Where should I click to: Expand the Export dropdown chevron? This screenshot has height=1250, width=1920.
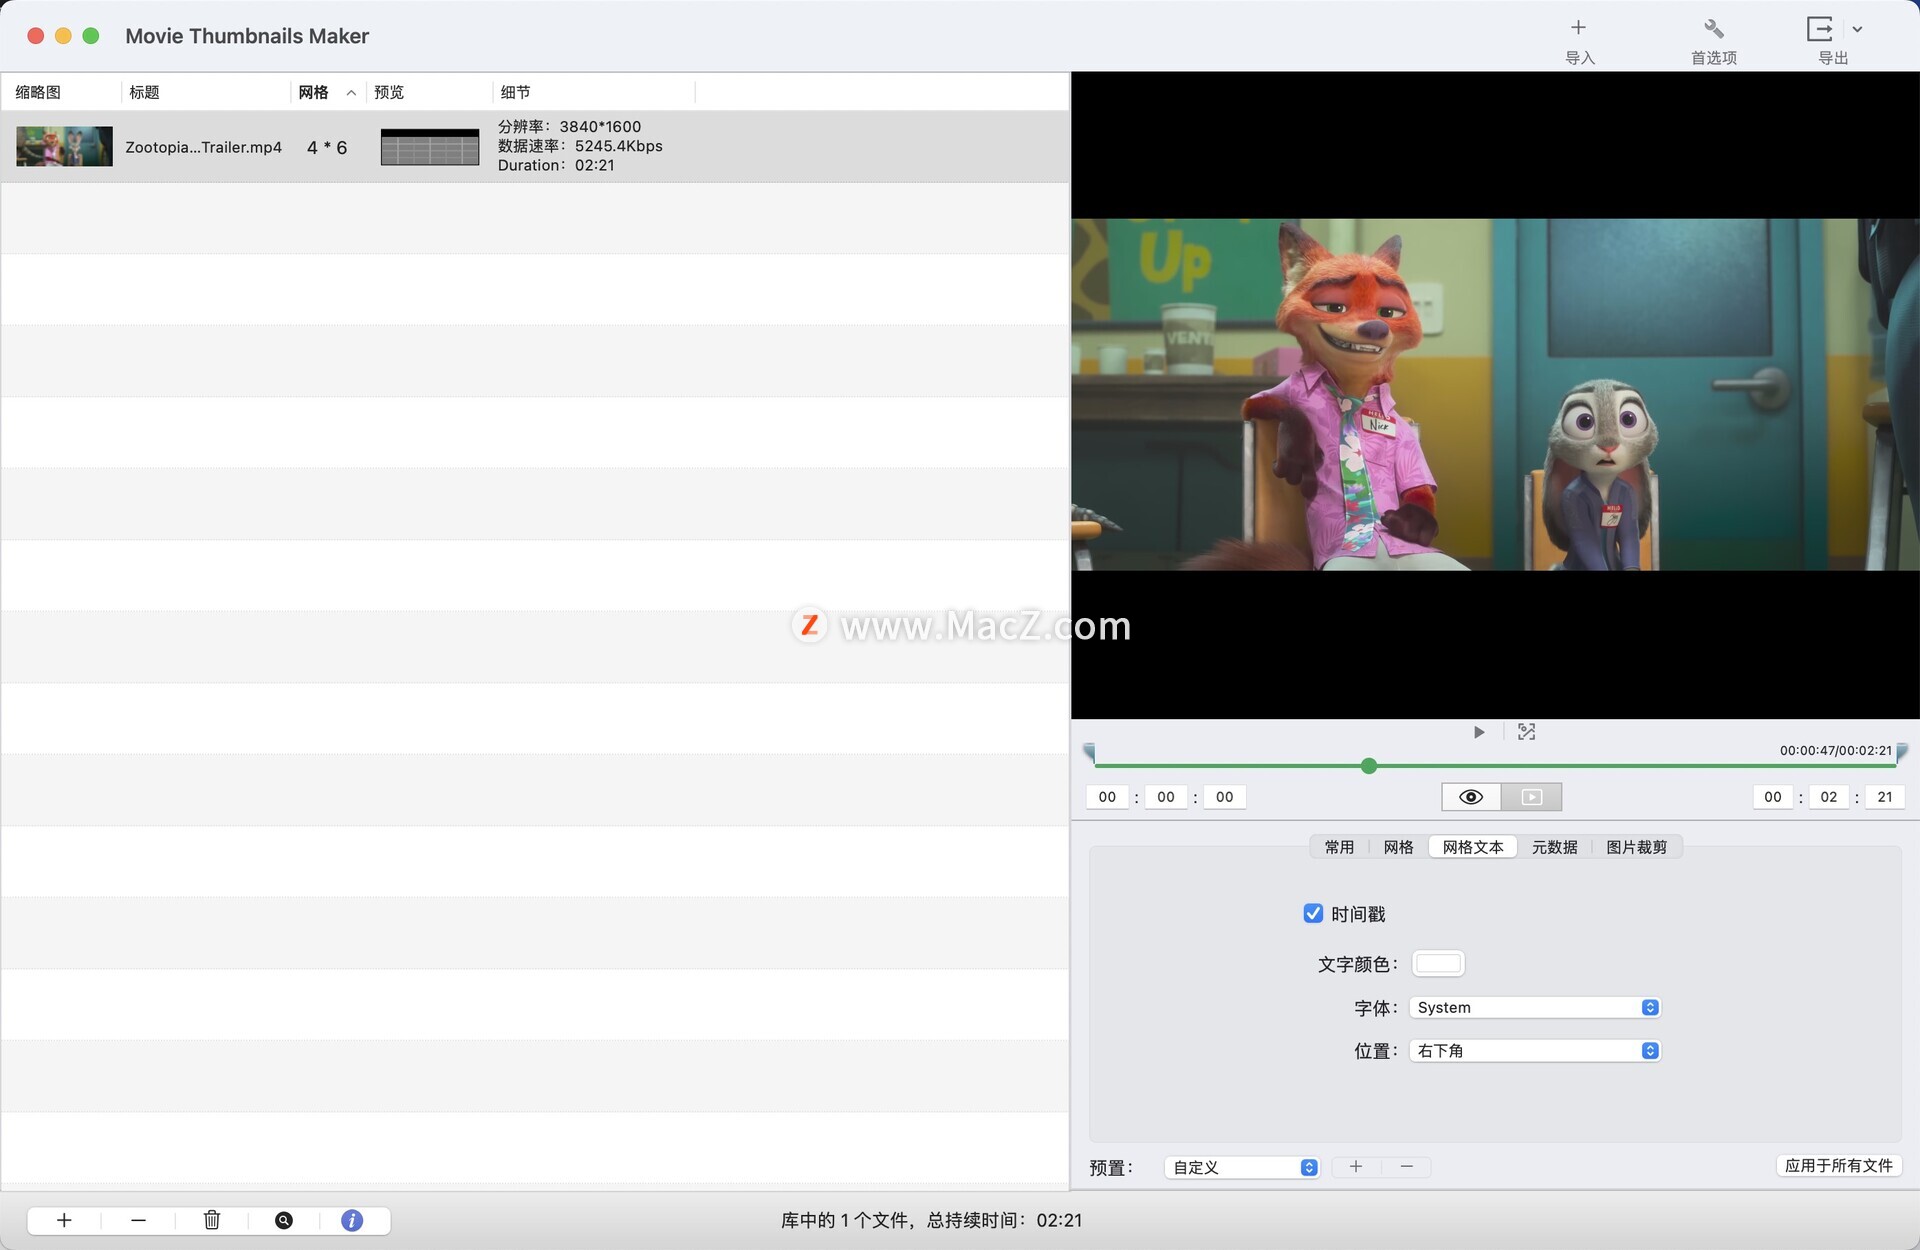1857,30
